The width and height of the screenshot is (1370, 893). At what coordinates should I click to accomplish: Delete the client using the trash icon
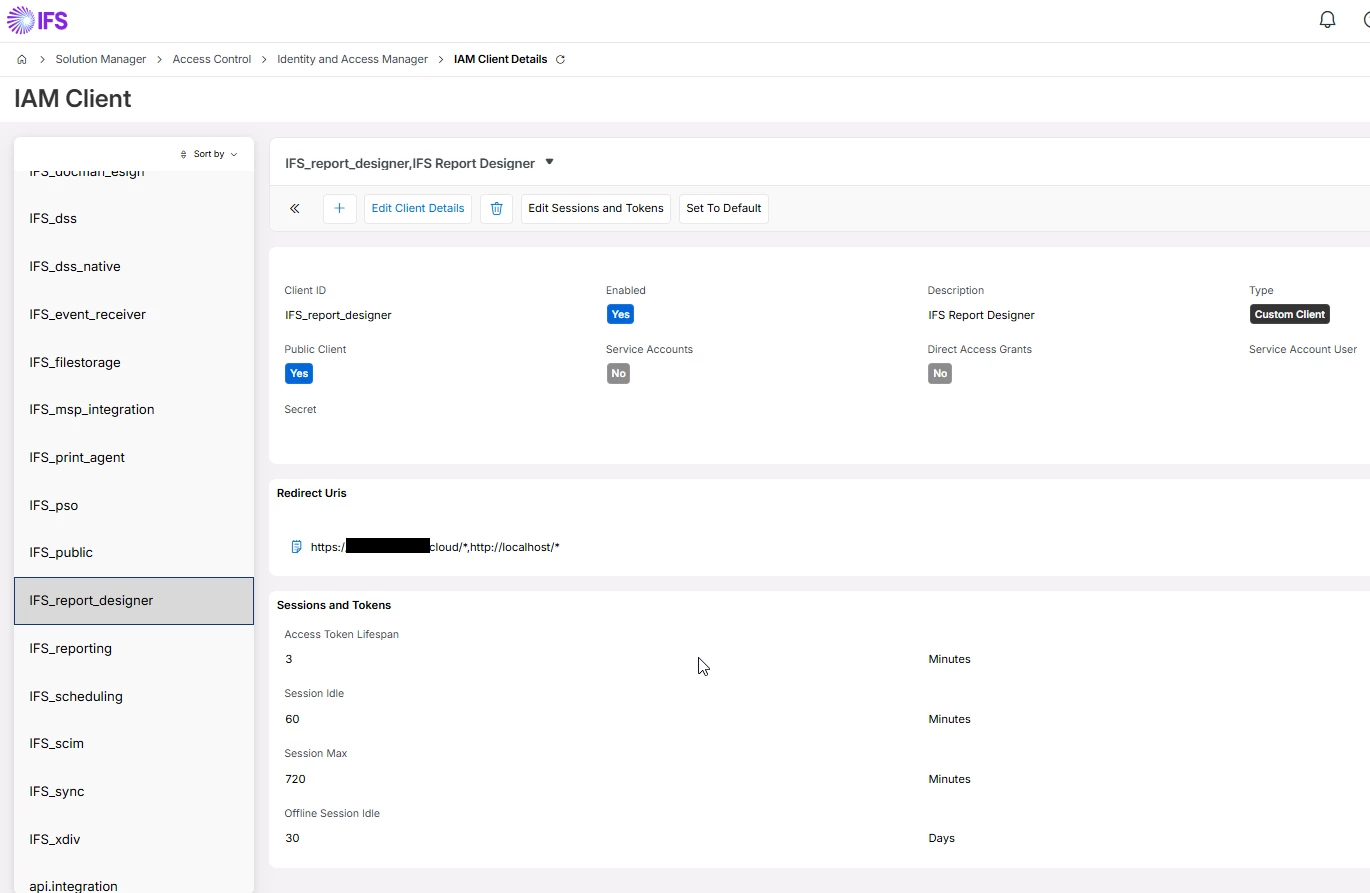coord(496,209)
